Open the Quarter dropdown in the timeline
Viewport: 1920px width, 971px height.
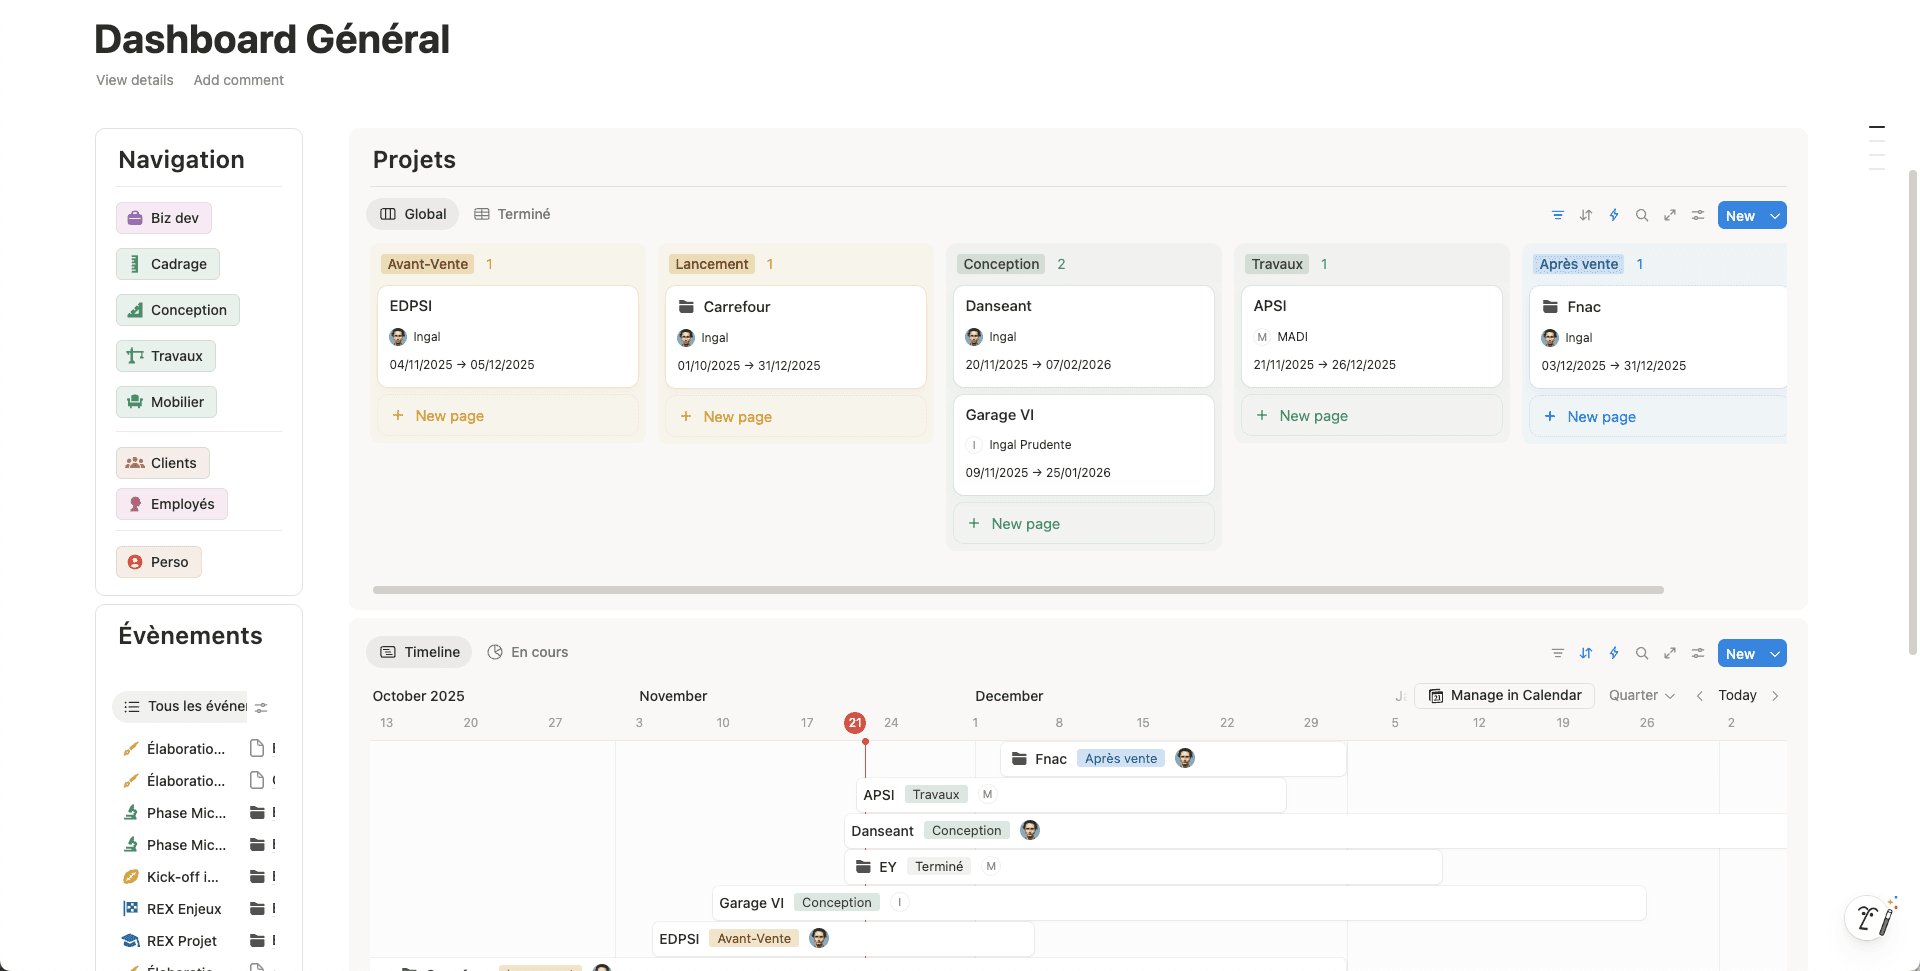tap(1640, 695)
